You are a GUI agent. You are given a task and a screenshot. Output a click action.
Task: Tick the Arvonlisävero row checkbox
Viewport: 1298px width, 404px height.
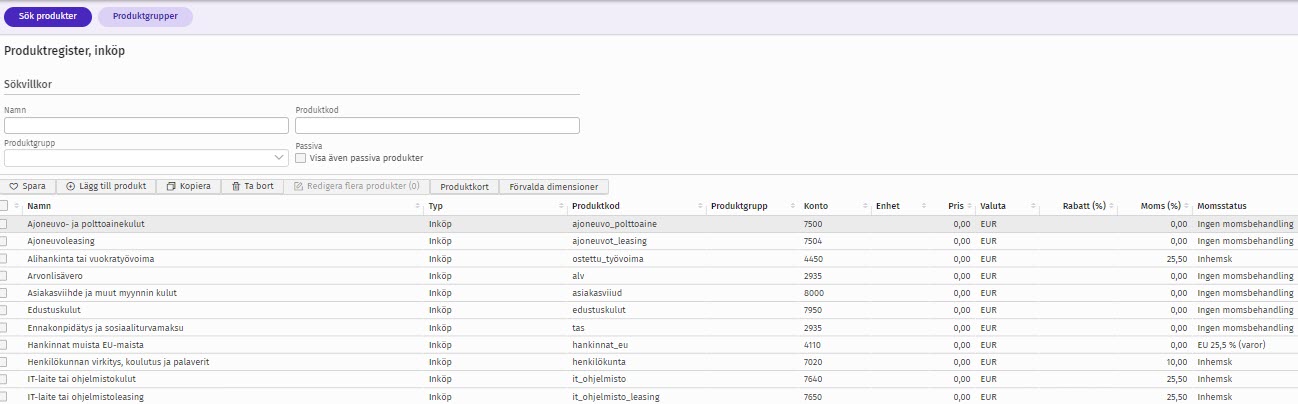(x=4, y=275)
